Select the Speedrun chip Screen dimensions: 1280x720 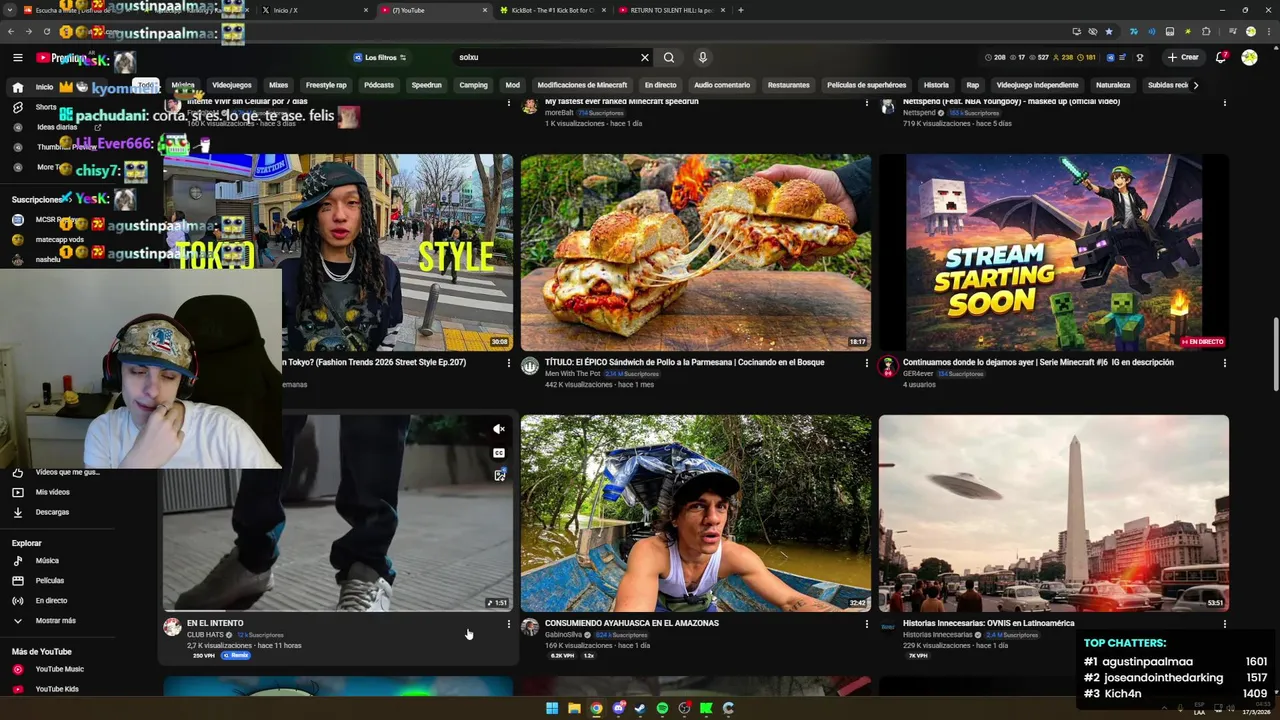tap(426, 85)
